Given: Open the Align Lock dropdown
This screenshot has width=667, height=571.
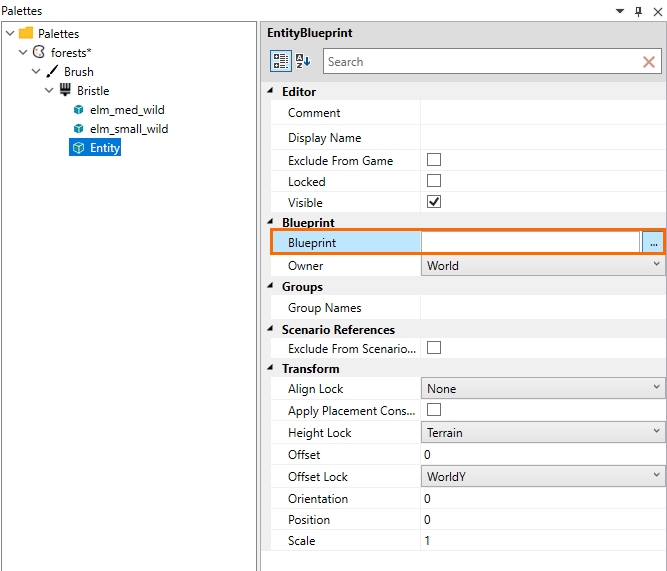Looking at the screenshot, I should point(543,388).
